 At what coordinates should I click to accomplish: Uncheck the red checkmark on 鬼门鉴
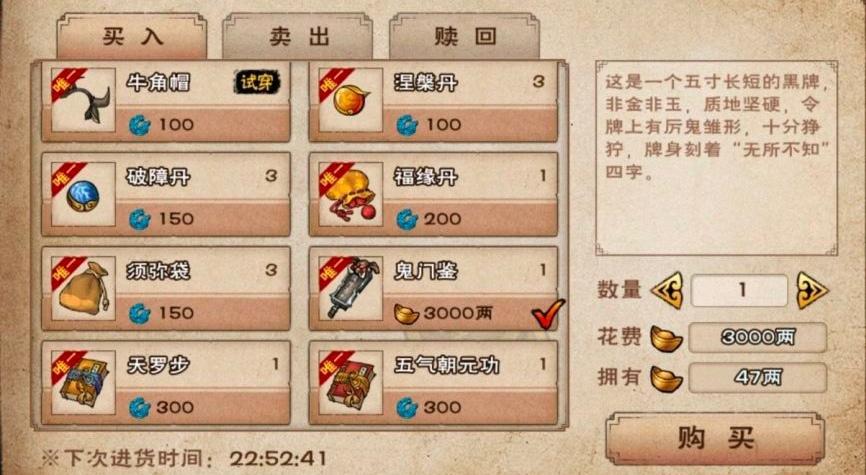548,314
